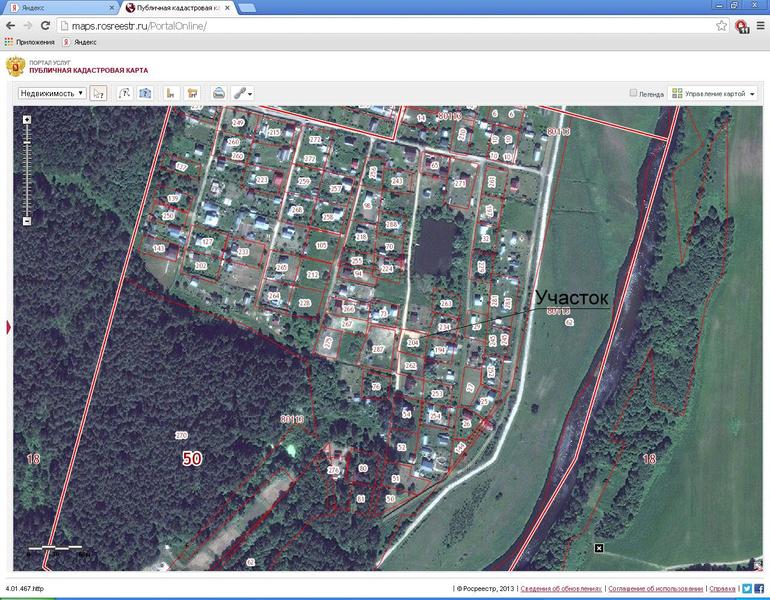Expand the share link tool dropdown arrow
The image size is (770, 600).
pos(250,94)
